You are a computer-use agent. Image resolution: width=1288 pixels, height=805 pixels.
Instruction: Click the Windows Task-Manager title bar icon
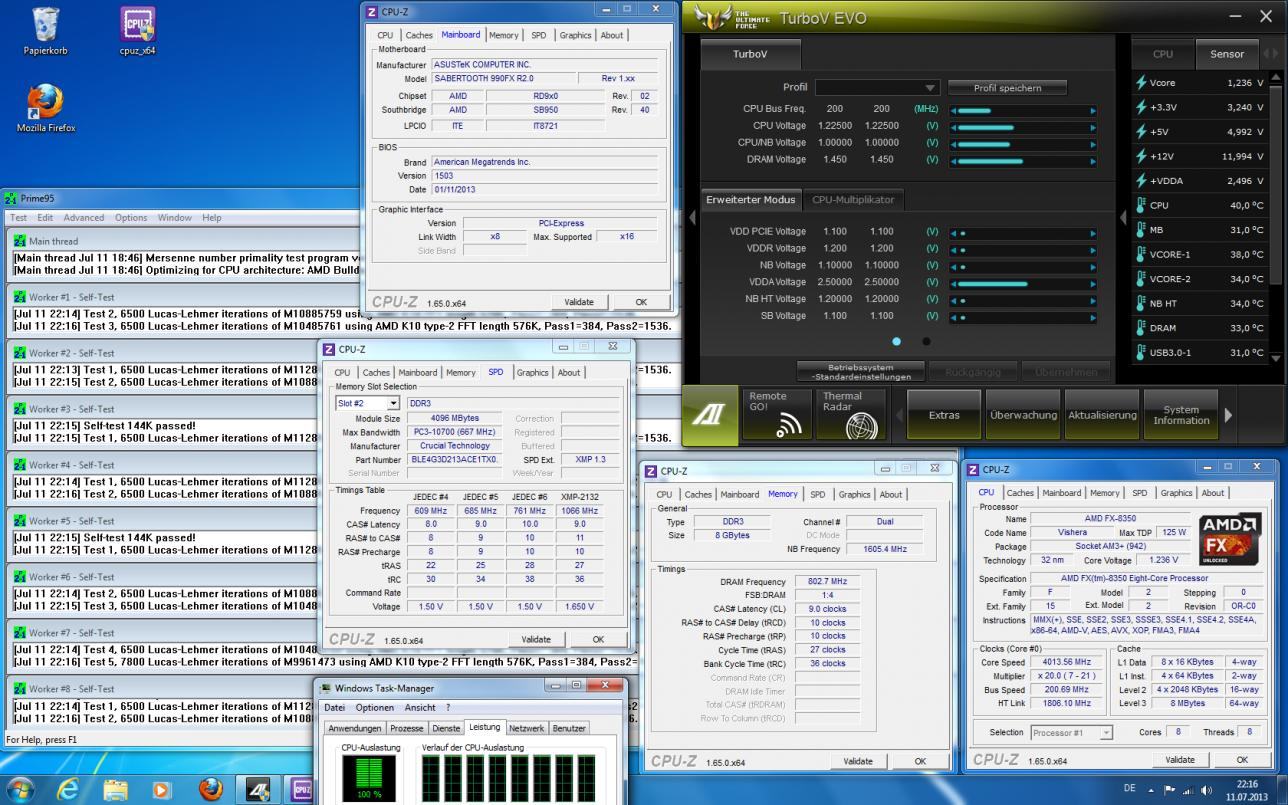coord(326,688)
